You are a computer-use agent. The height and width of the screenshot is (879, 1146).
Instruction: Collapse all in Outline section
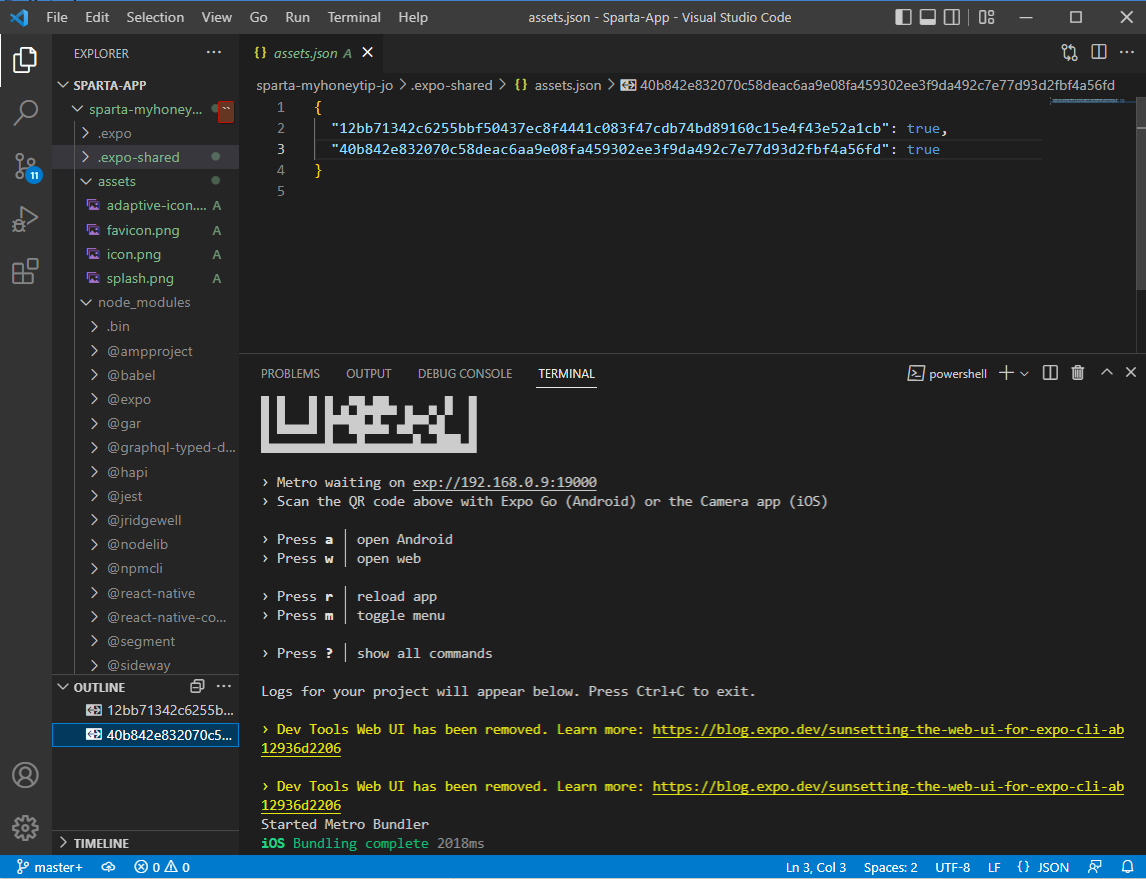(x=197, y=687)
